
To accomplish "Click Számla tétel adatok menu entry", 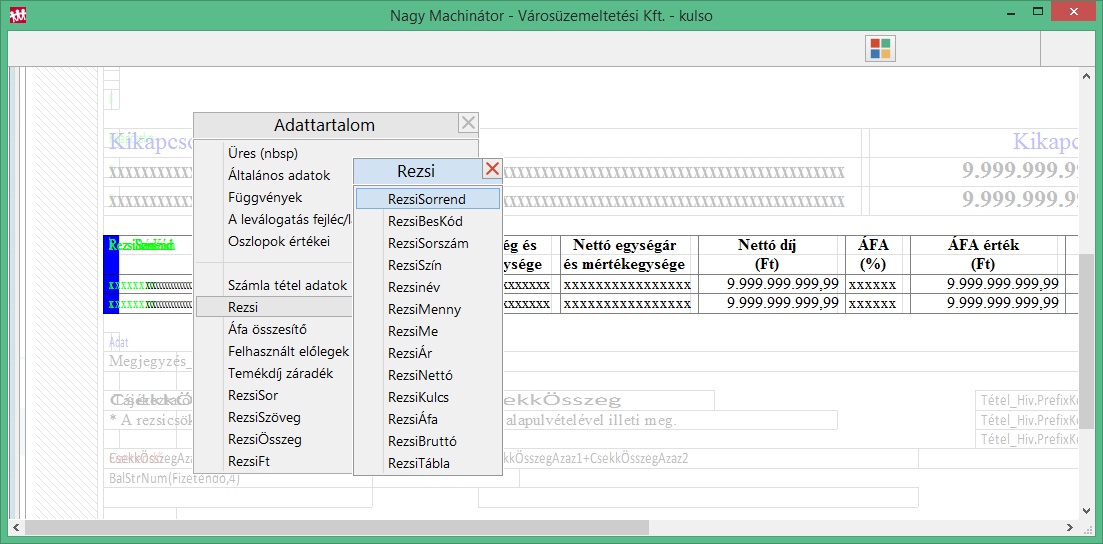I will (x=287, y=285).
